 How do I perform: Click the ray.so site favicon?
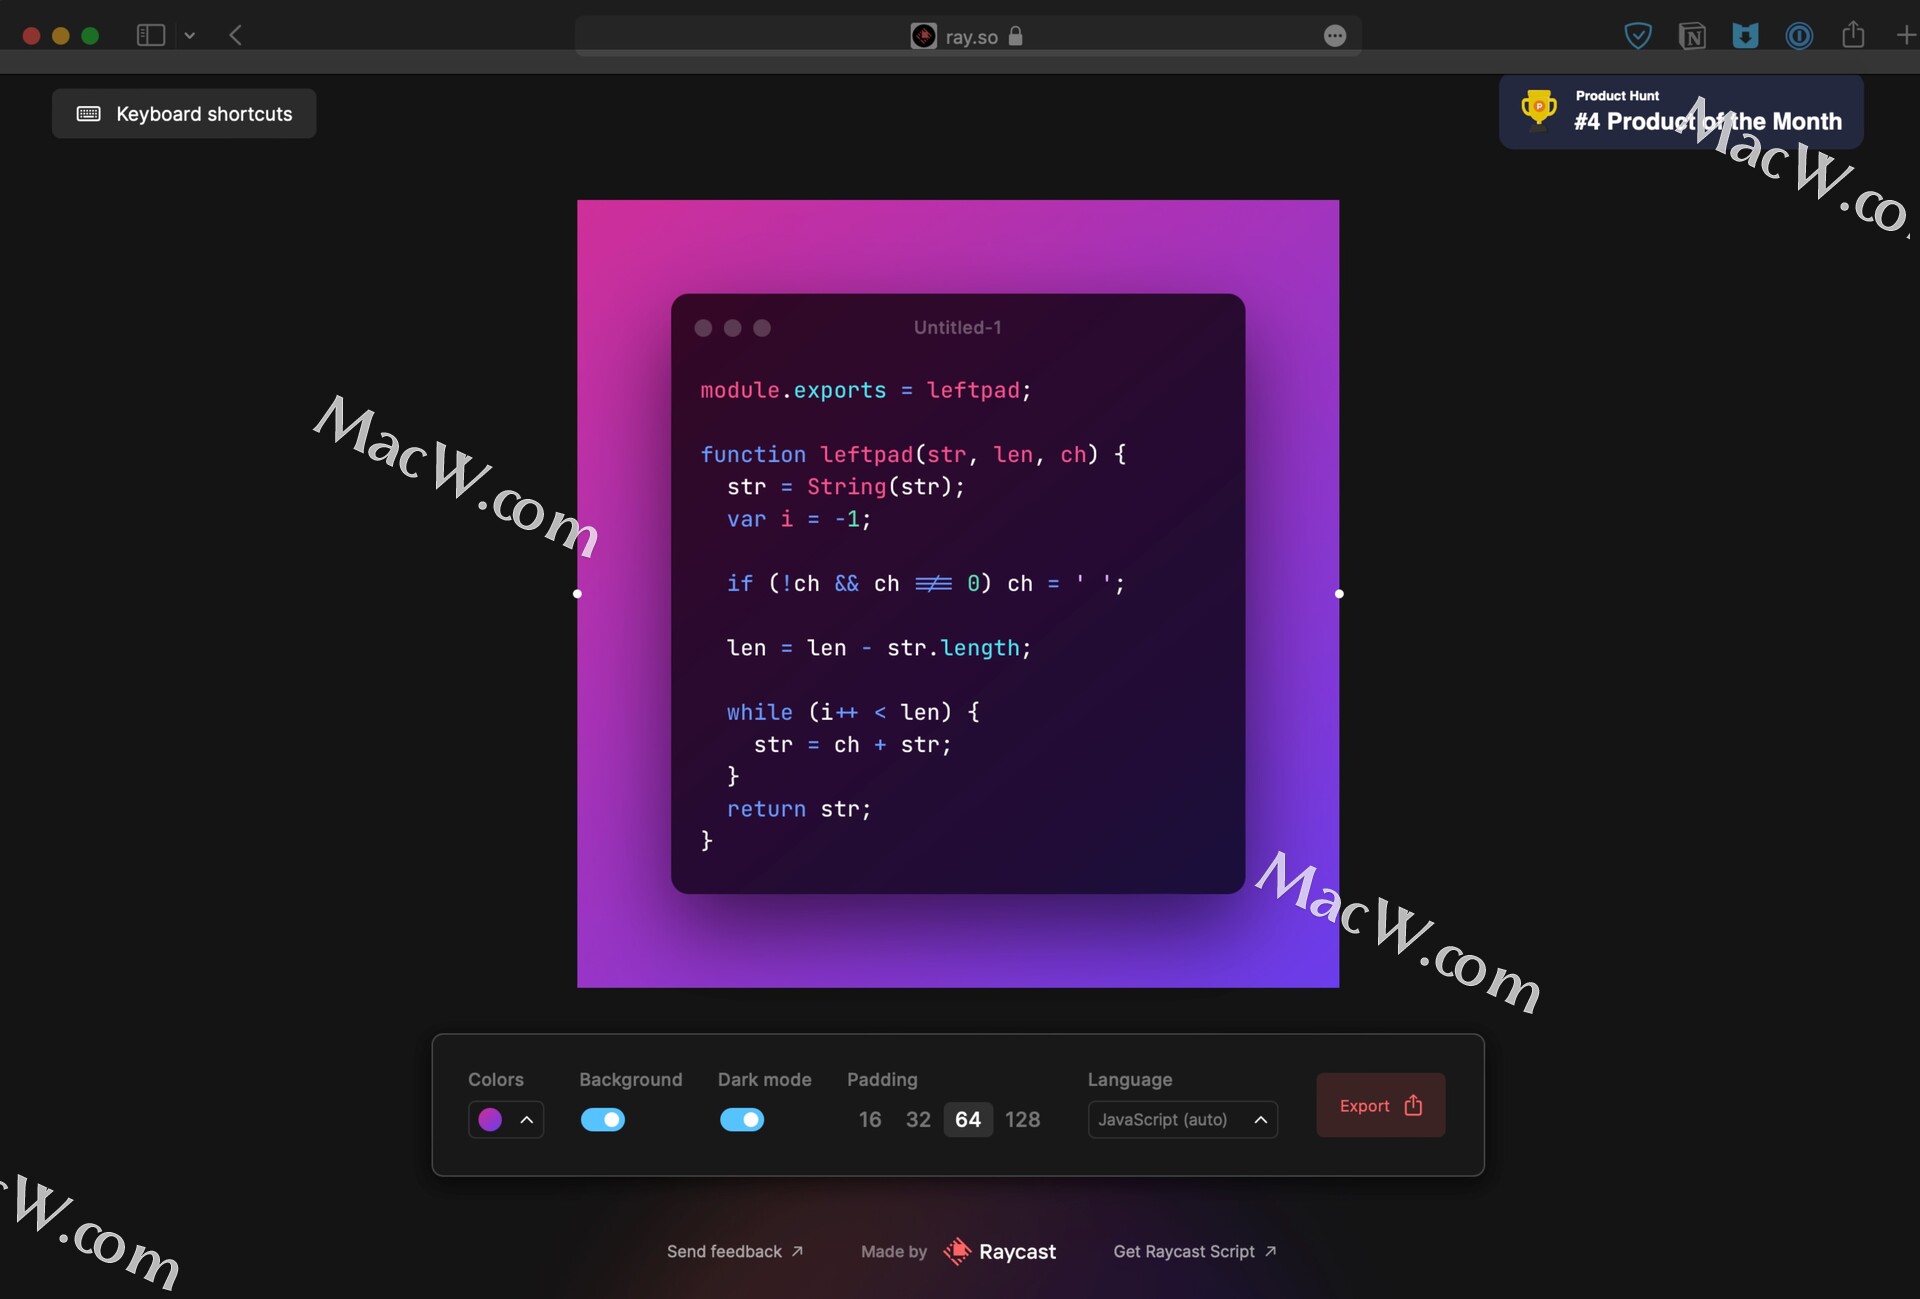point(924,36)
